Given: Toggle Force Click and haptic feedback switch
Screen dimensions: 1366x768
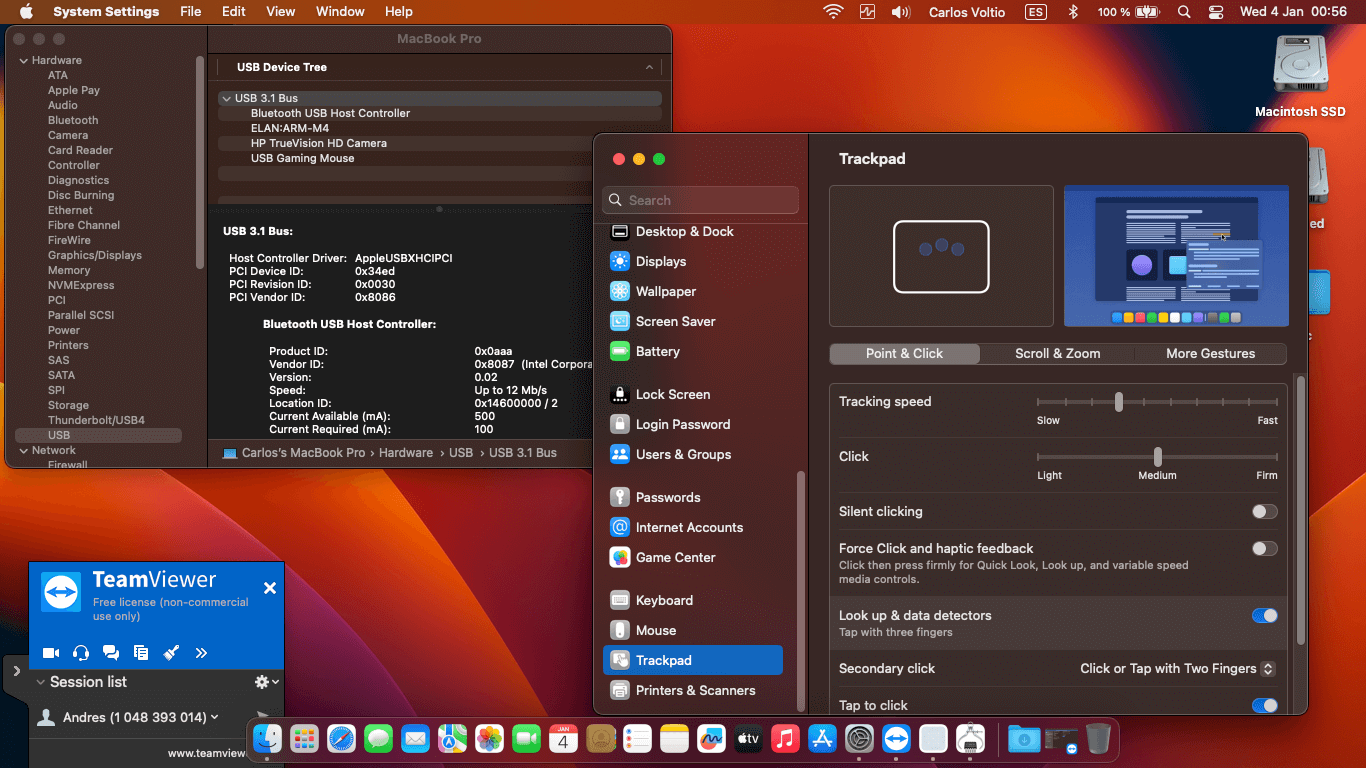Looking at the screenshot, I should [1265, 549].
